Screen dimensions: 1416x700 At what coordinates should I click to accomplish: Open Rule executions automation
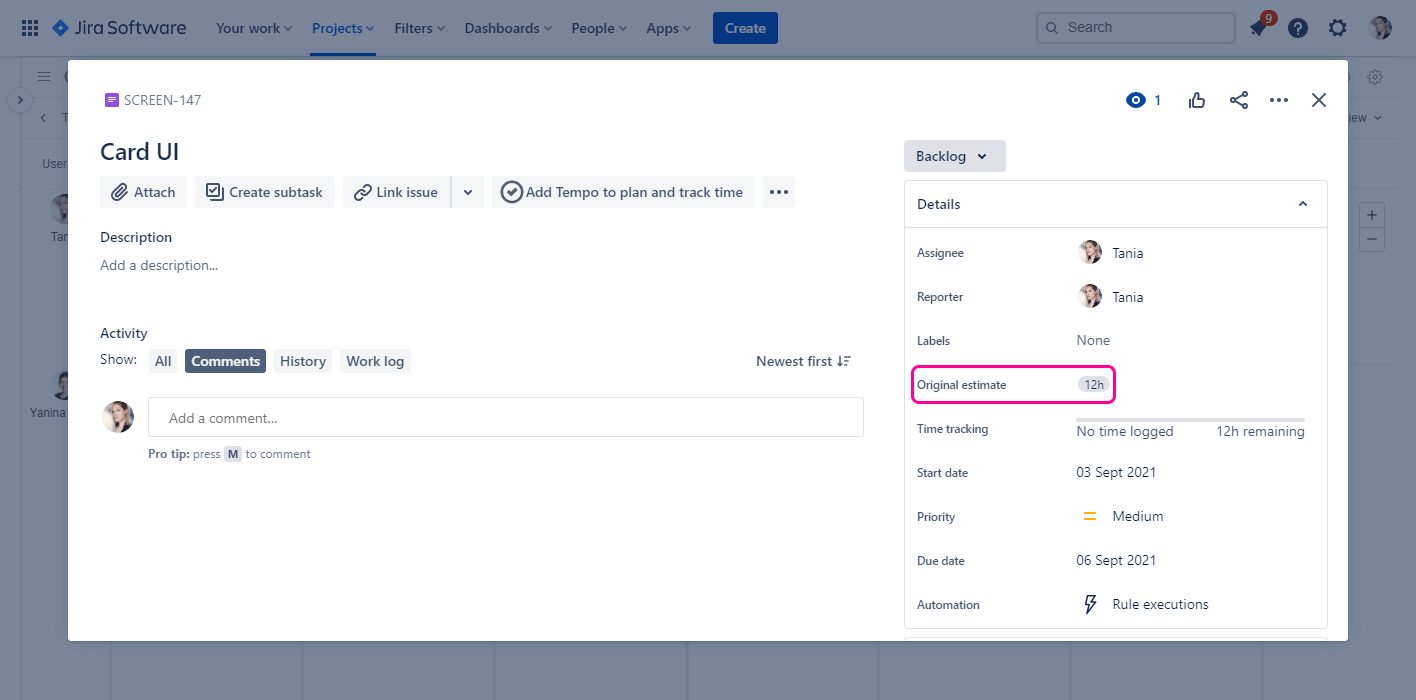[x=1160, y=605]
